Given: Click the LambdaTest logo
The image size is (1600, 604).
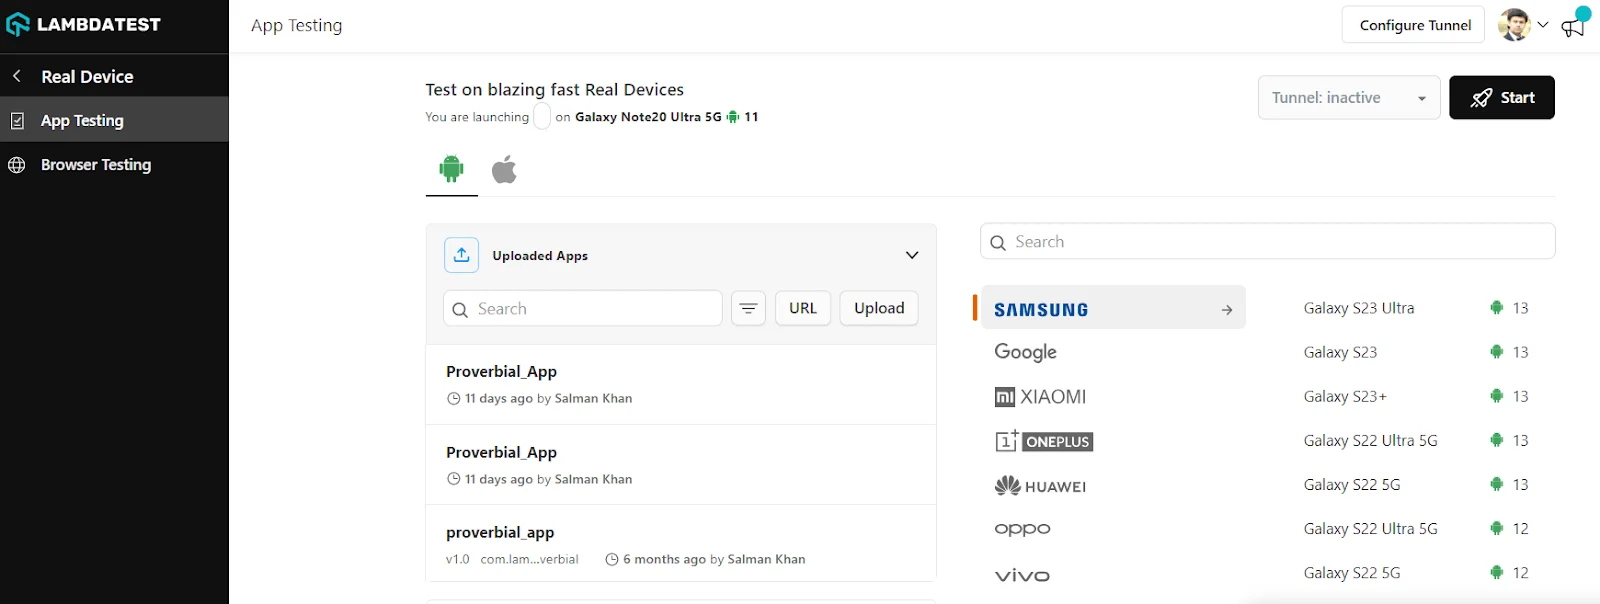Looking at the screenshot, I should coord(84,25).
